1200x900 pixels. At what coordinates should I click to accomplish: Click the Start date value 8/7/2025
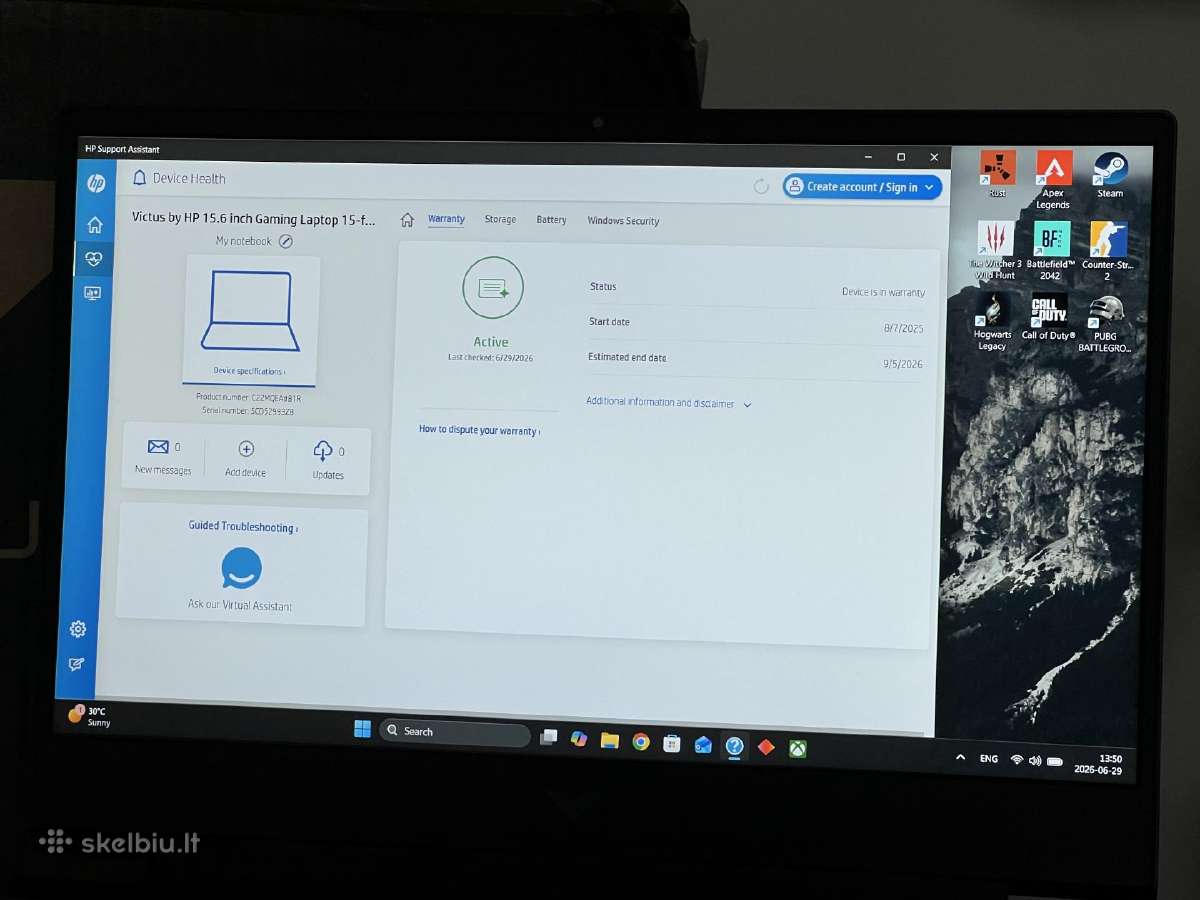pos(903,328)
